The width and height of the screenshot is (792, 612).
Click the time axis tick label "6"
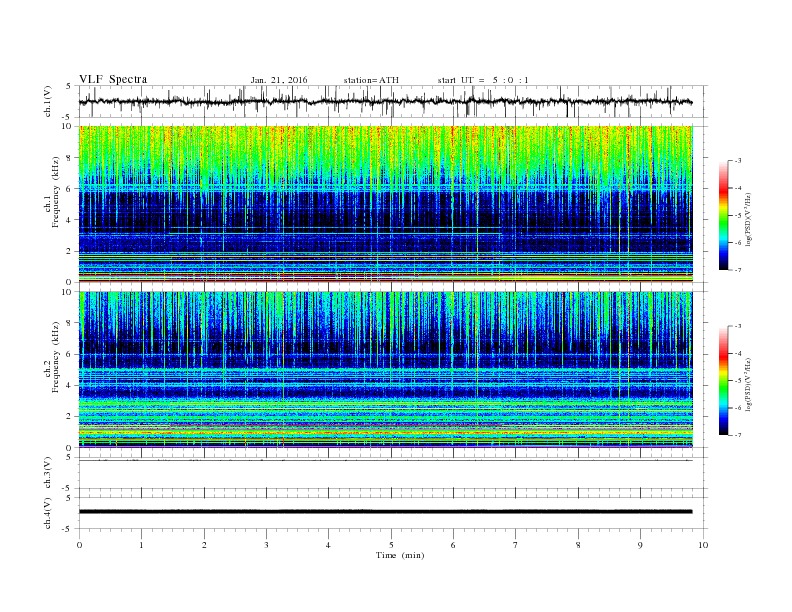coord(453,545)
